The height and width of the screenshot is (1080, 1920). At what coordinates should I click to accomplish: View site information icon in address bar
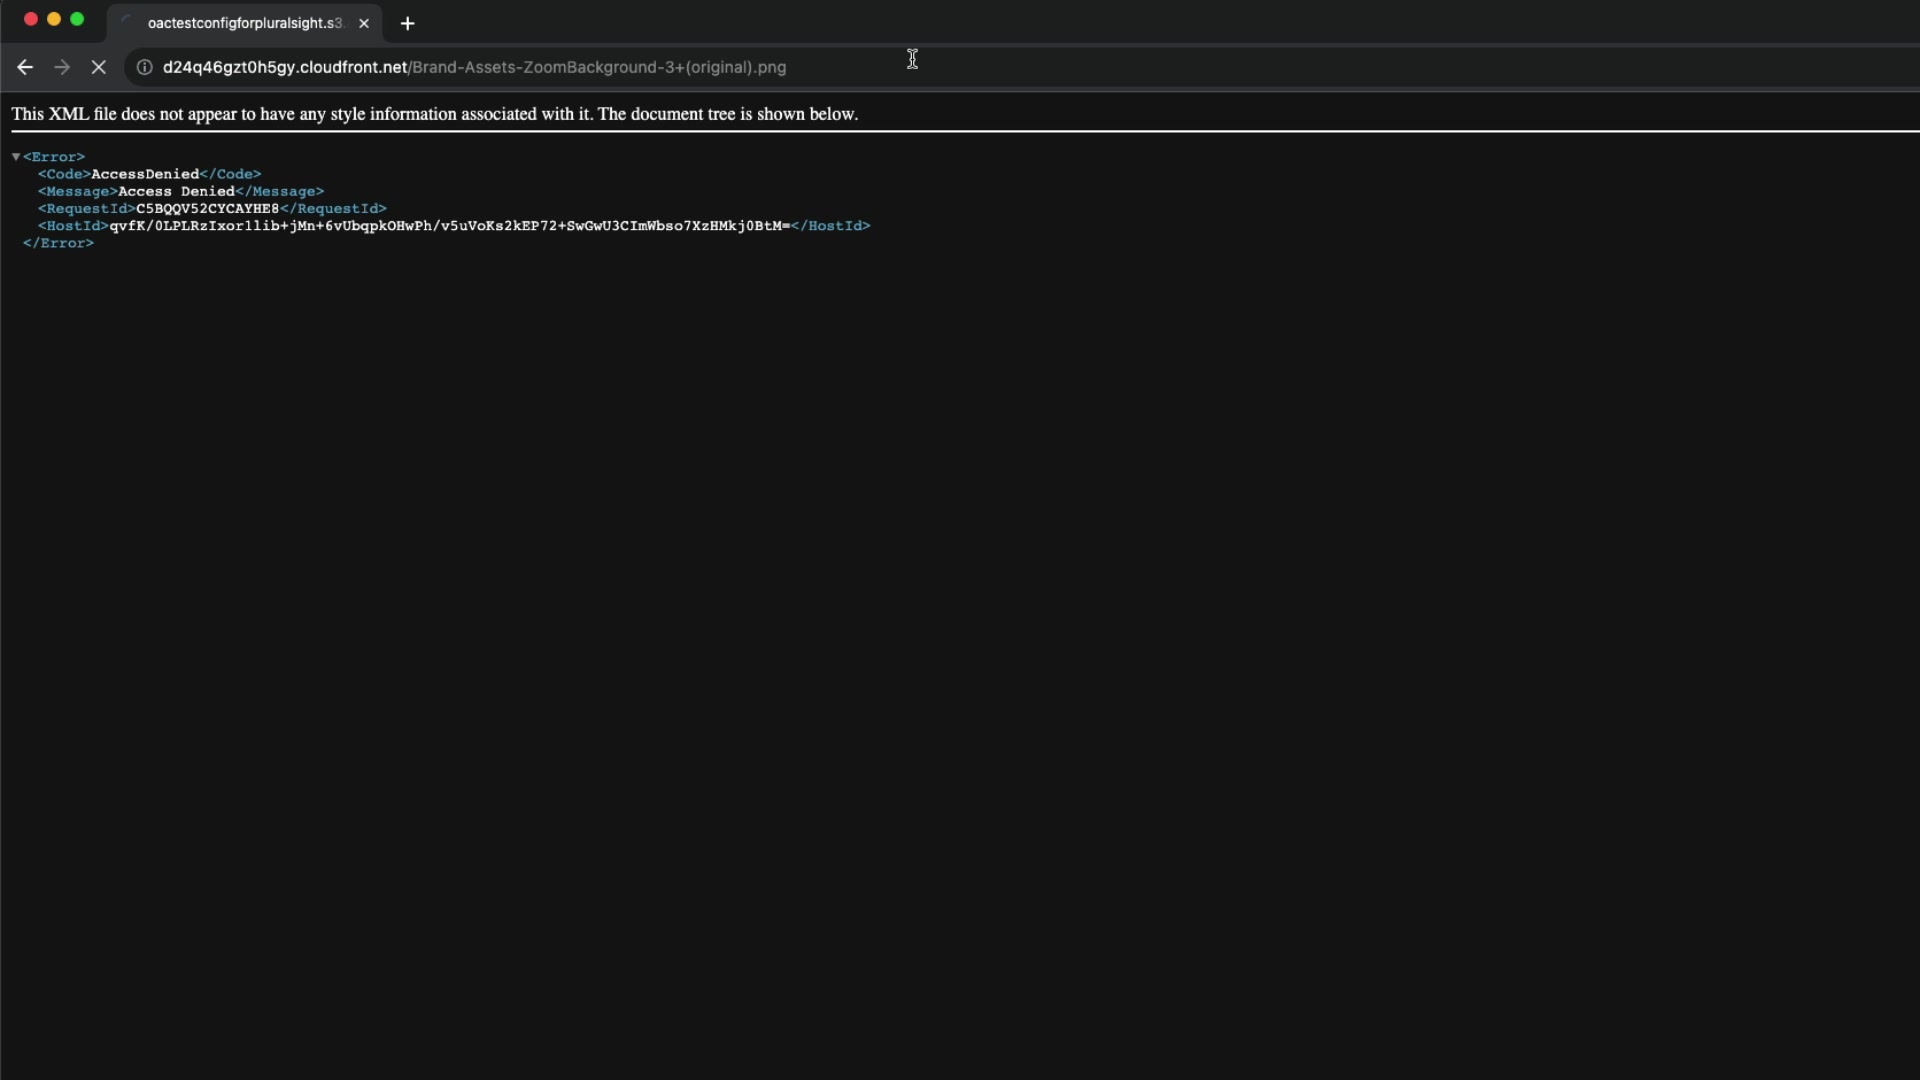144,67
